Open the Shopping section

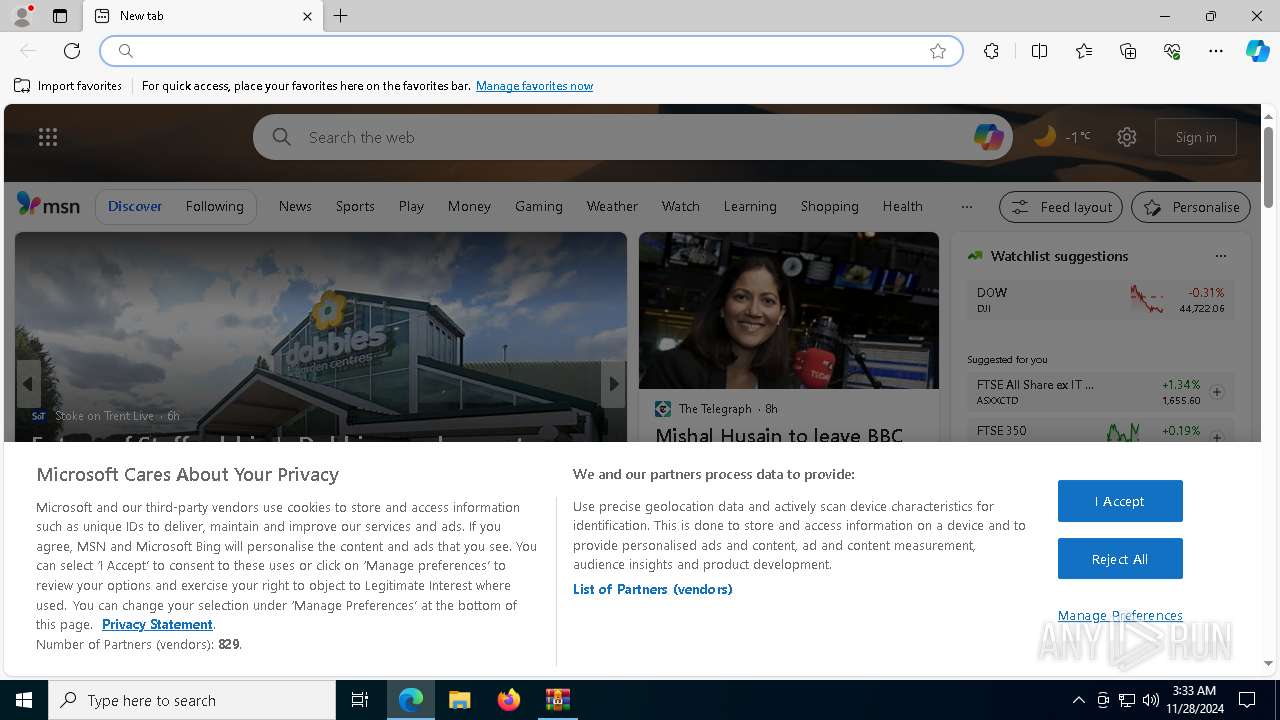click(829, 206)
